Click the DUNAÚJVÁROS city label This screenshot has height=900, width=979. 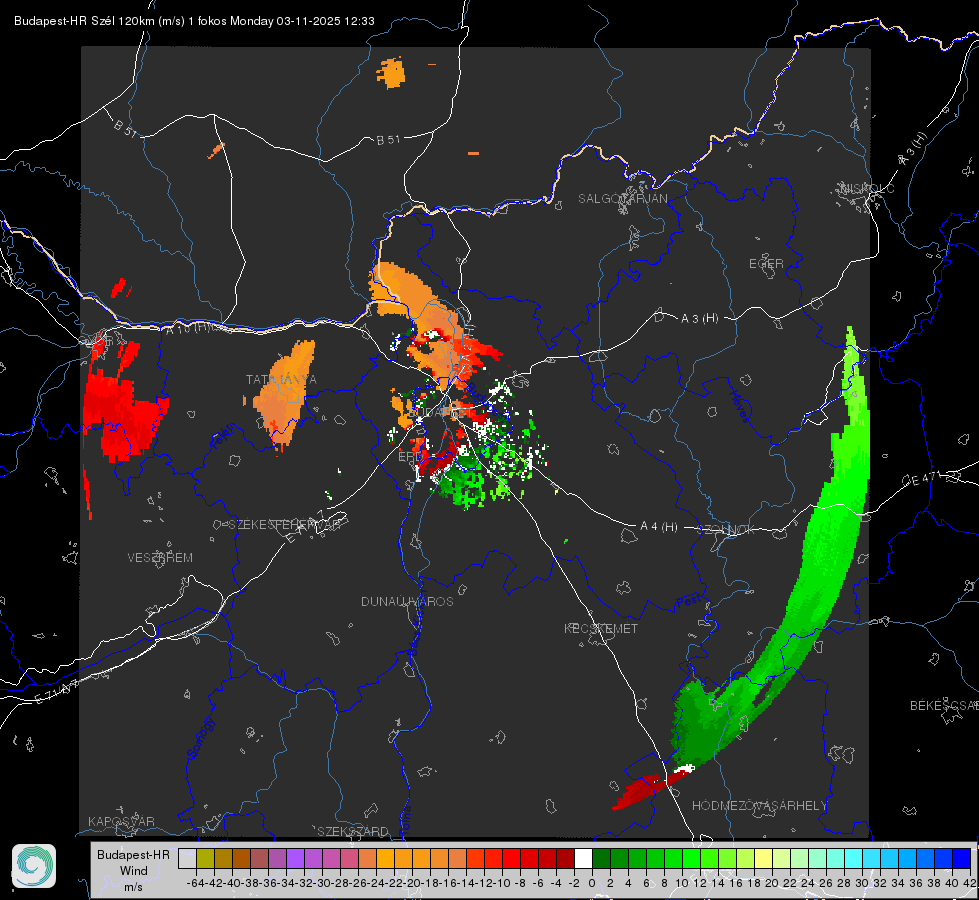coord(407,601)
